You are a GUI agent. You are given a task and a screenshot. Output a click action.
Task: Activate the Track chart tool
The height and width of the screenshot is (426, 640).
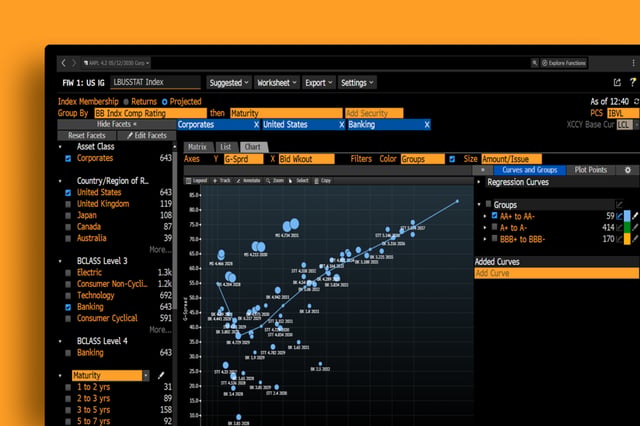(222, 181)
